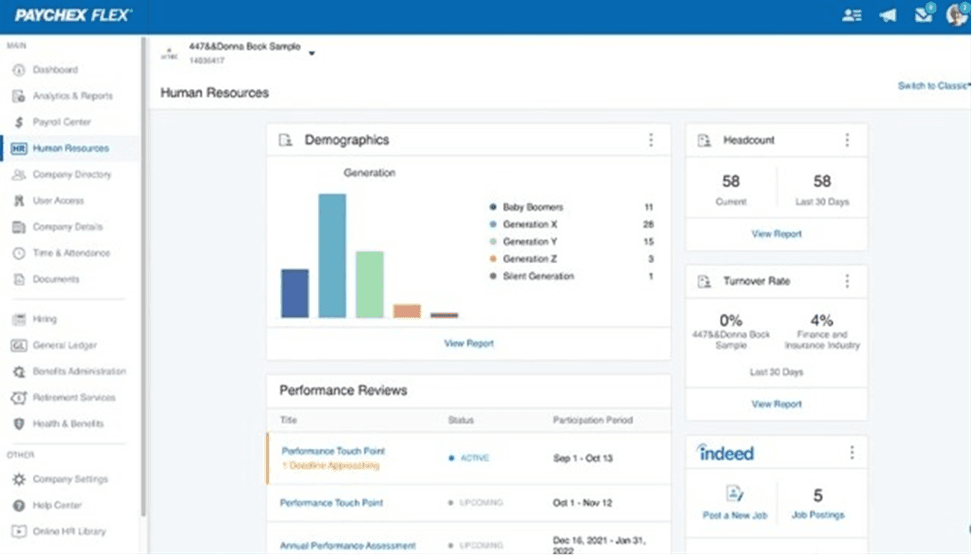Image resolution: width=979 pixels, height=558 pixels.
Task: Open the active Performance Touch Point review
Action: click(x=333, y=451)
